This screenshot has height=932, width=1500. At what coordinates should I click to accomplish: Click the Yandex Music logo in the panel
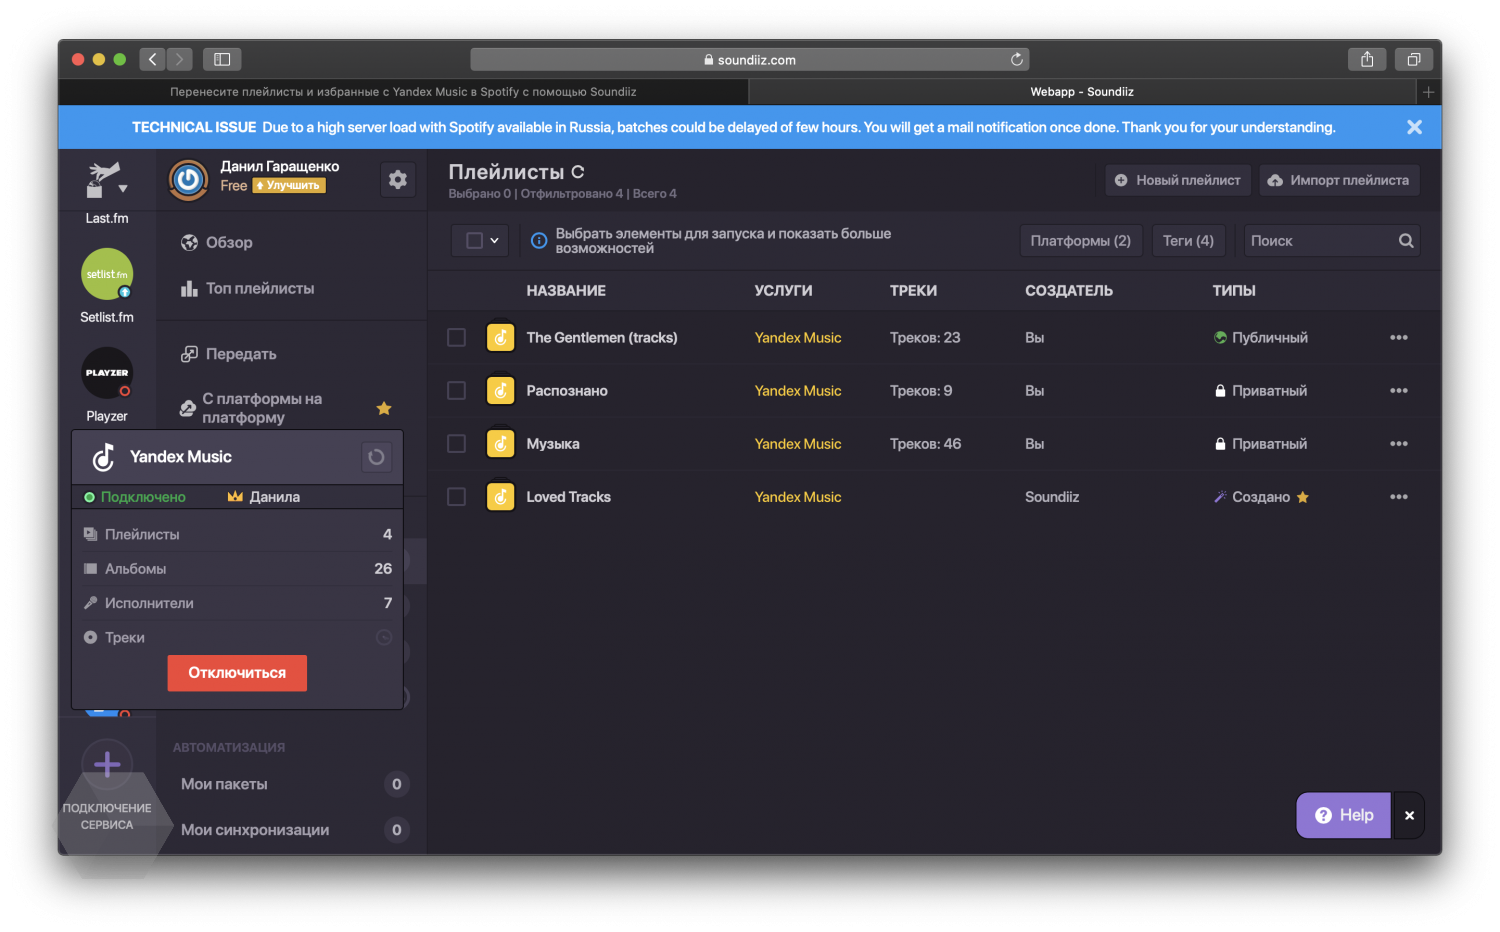tap(103, 457)
